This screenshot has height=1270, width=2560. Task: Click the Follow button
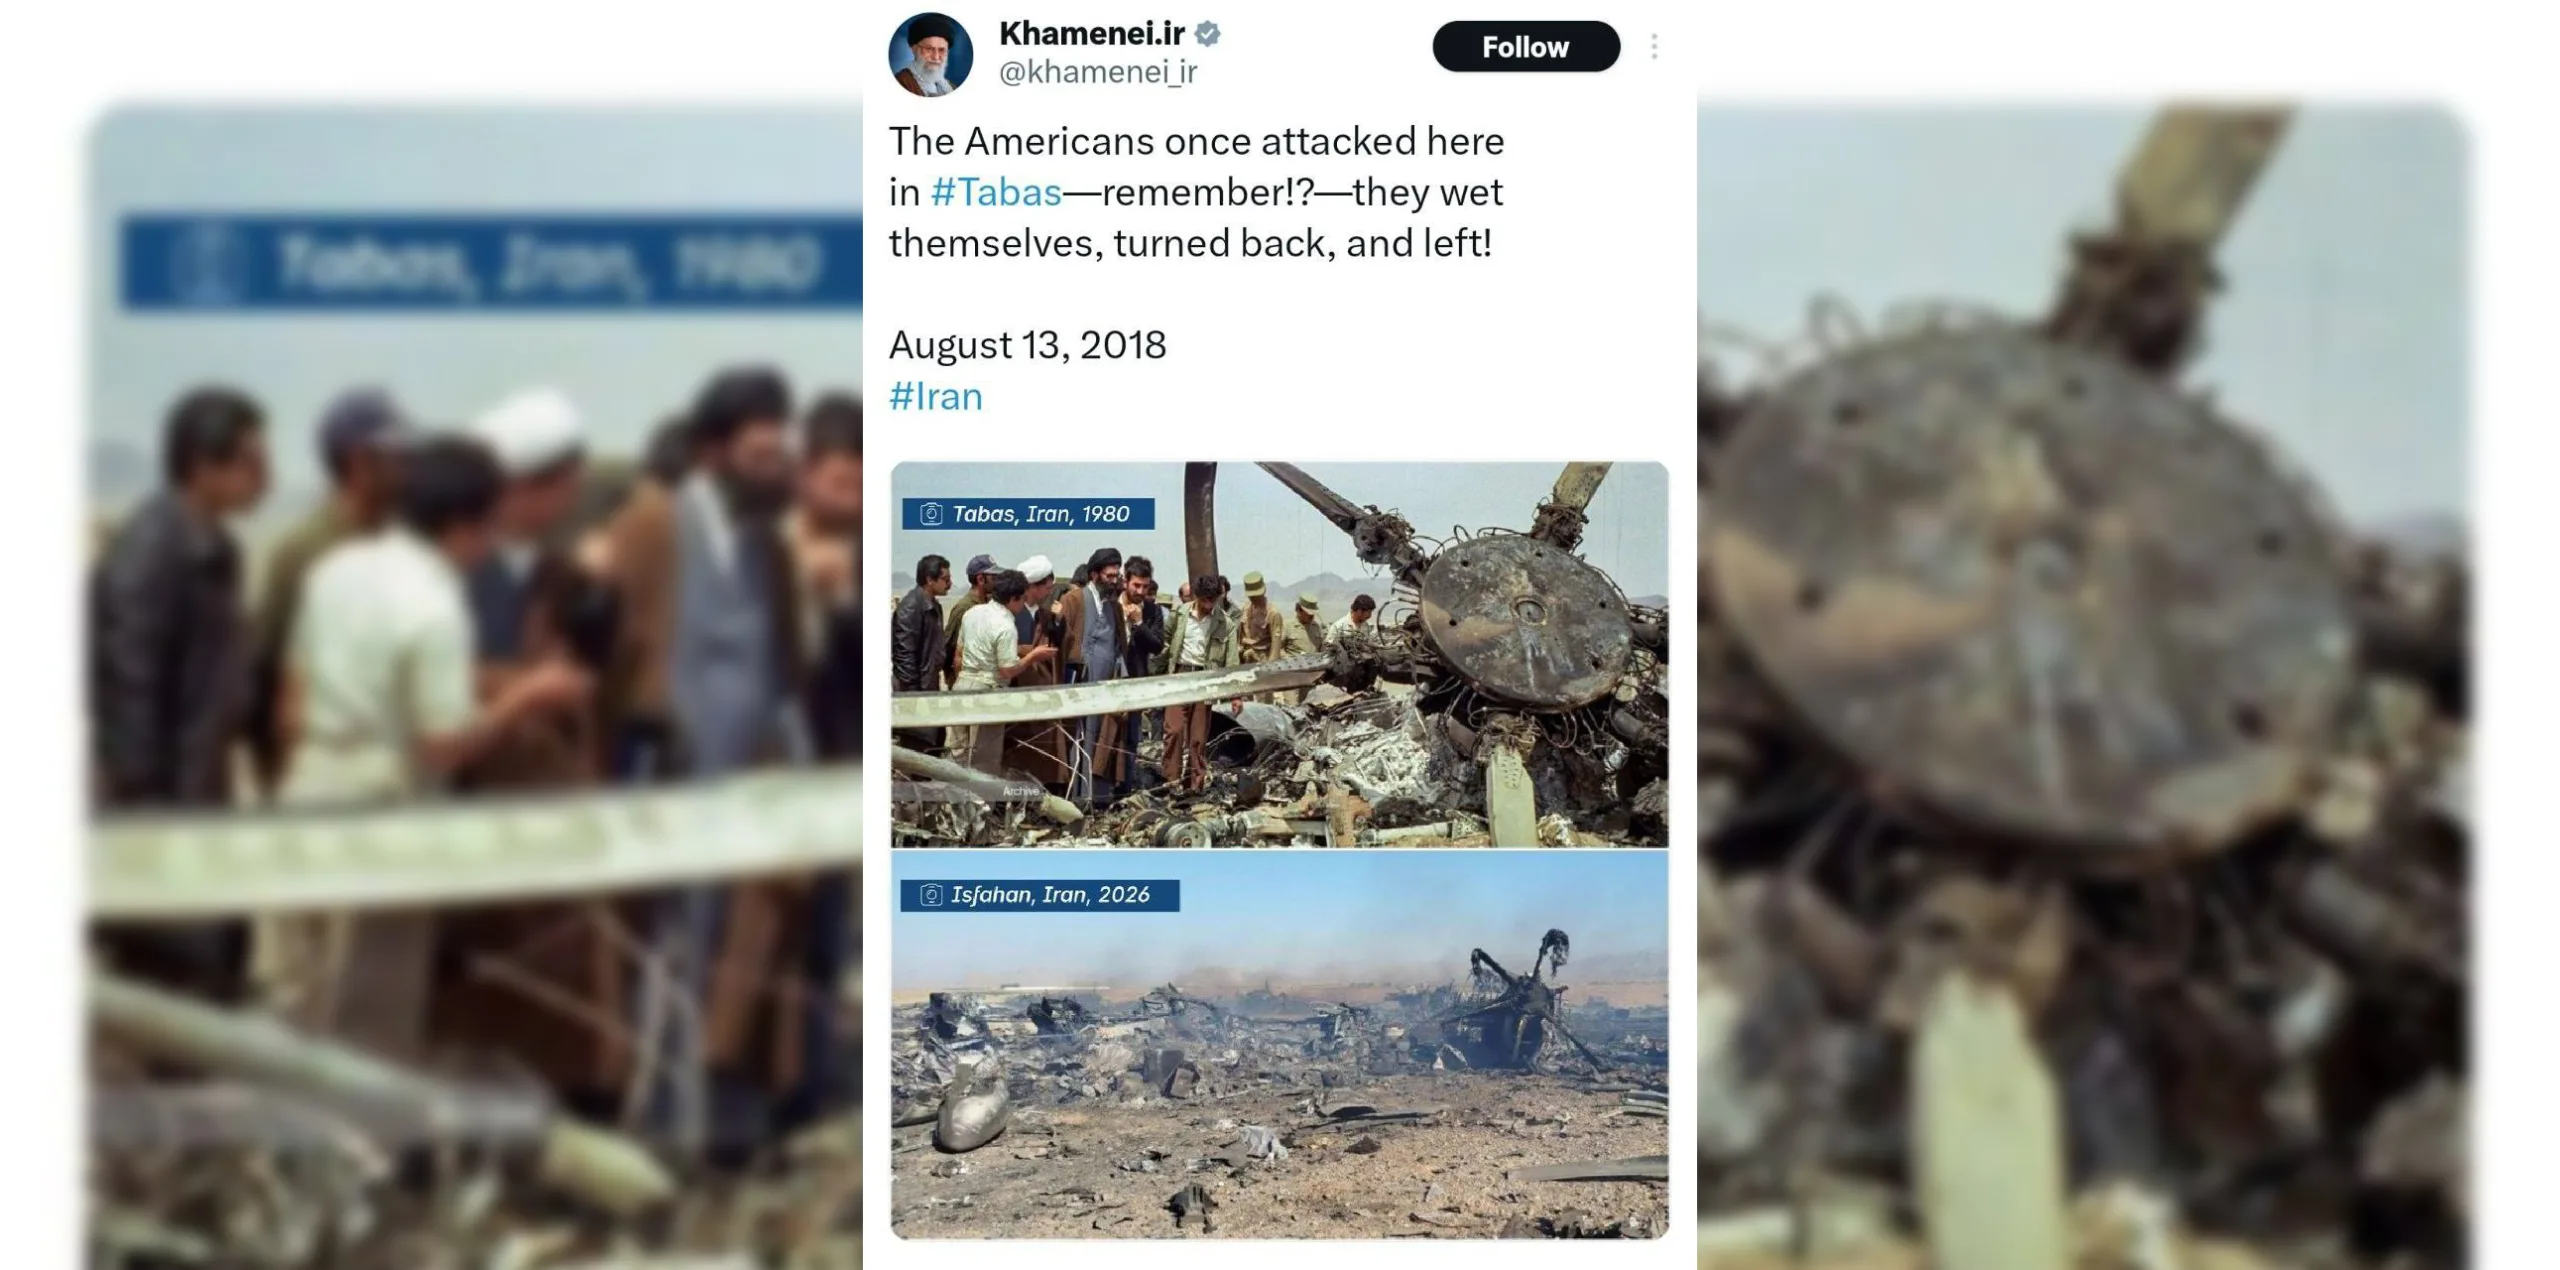(1525, 47)
